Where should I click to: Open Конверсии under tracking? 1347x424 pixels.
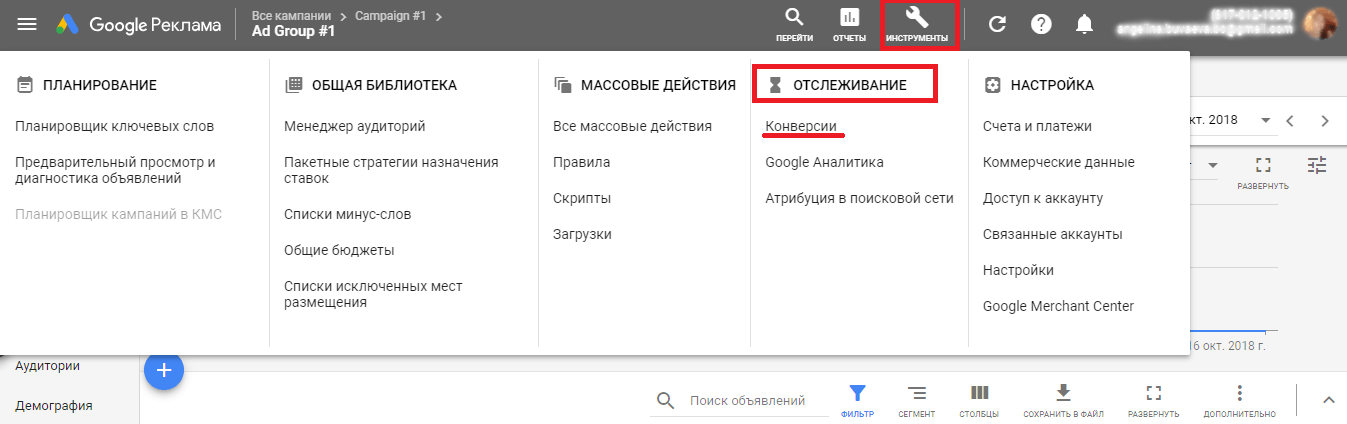[x=801, y=126]
